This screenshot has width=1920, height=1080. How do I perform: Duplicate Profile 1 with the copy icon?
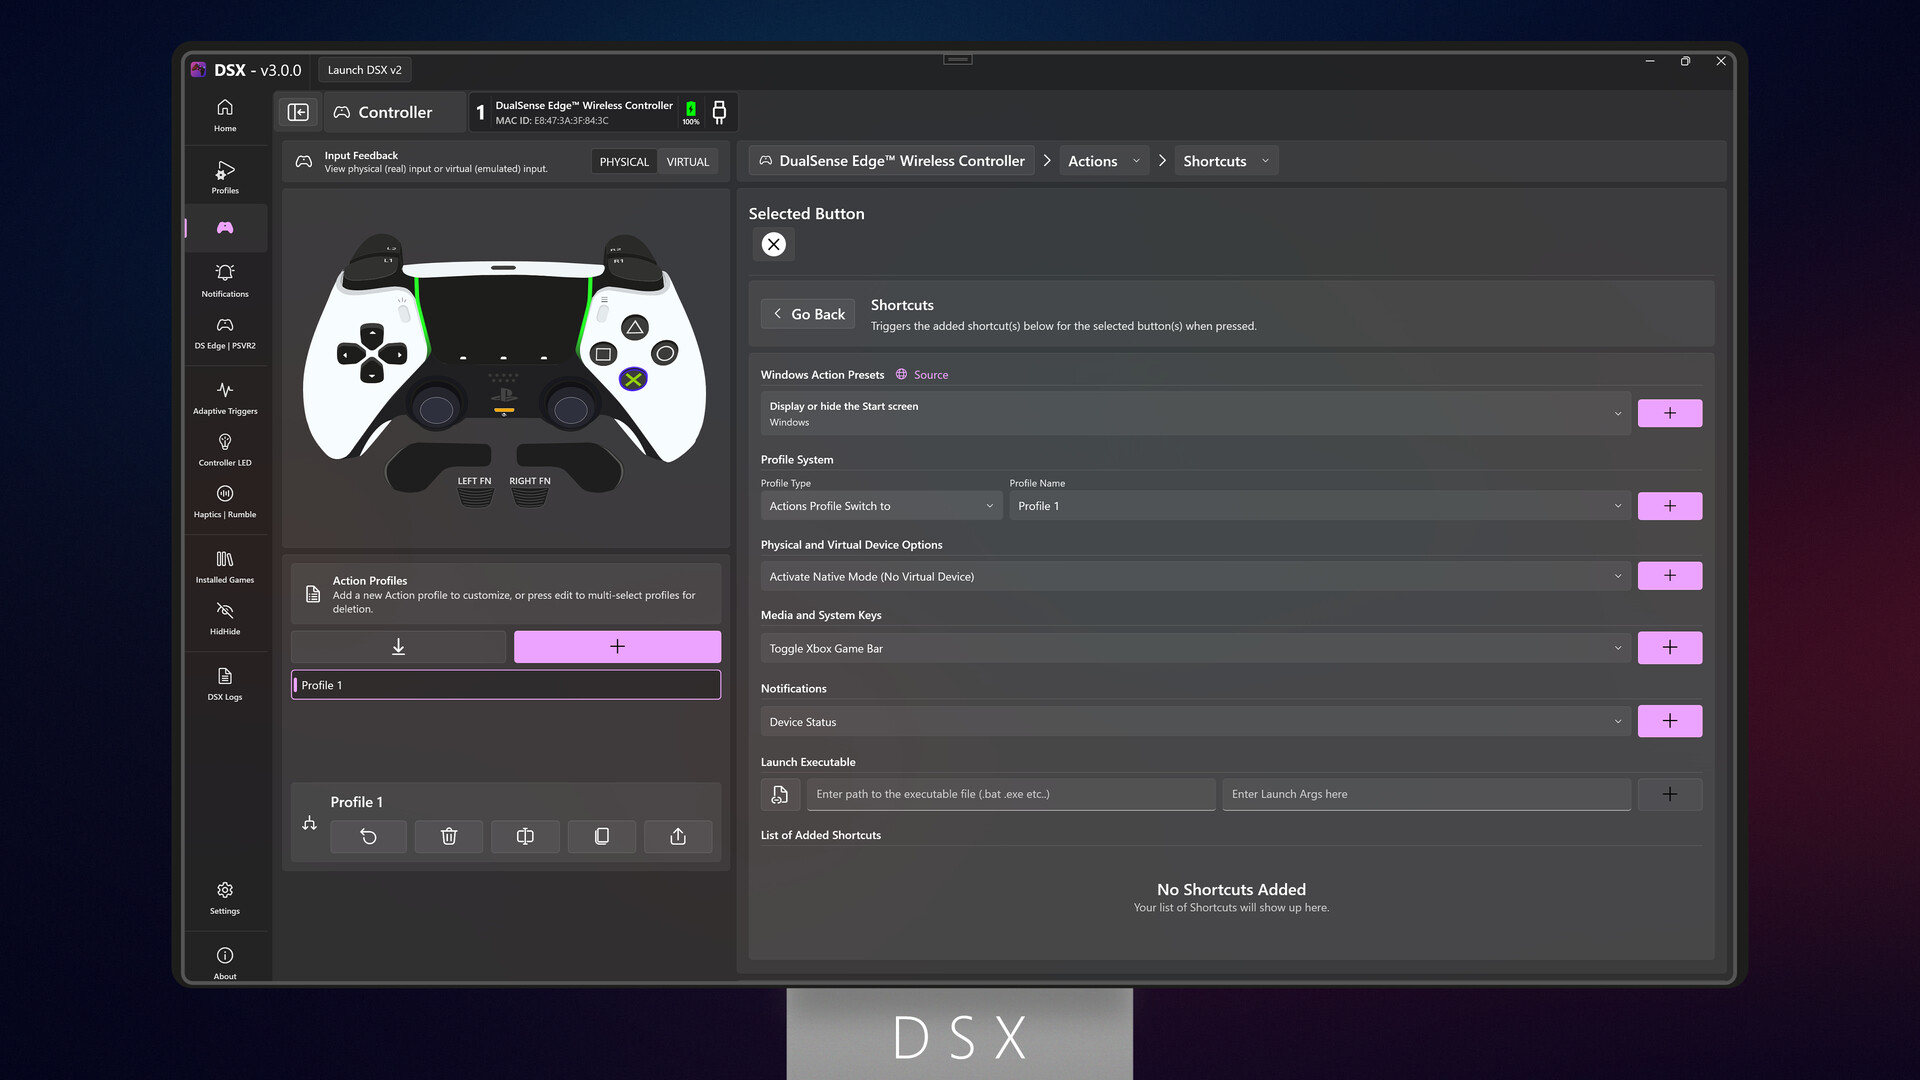[601, 837]
